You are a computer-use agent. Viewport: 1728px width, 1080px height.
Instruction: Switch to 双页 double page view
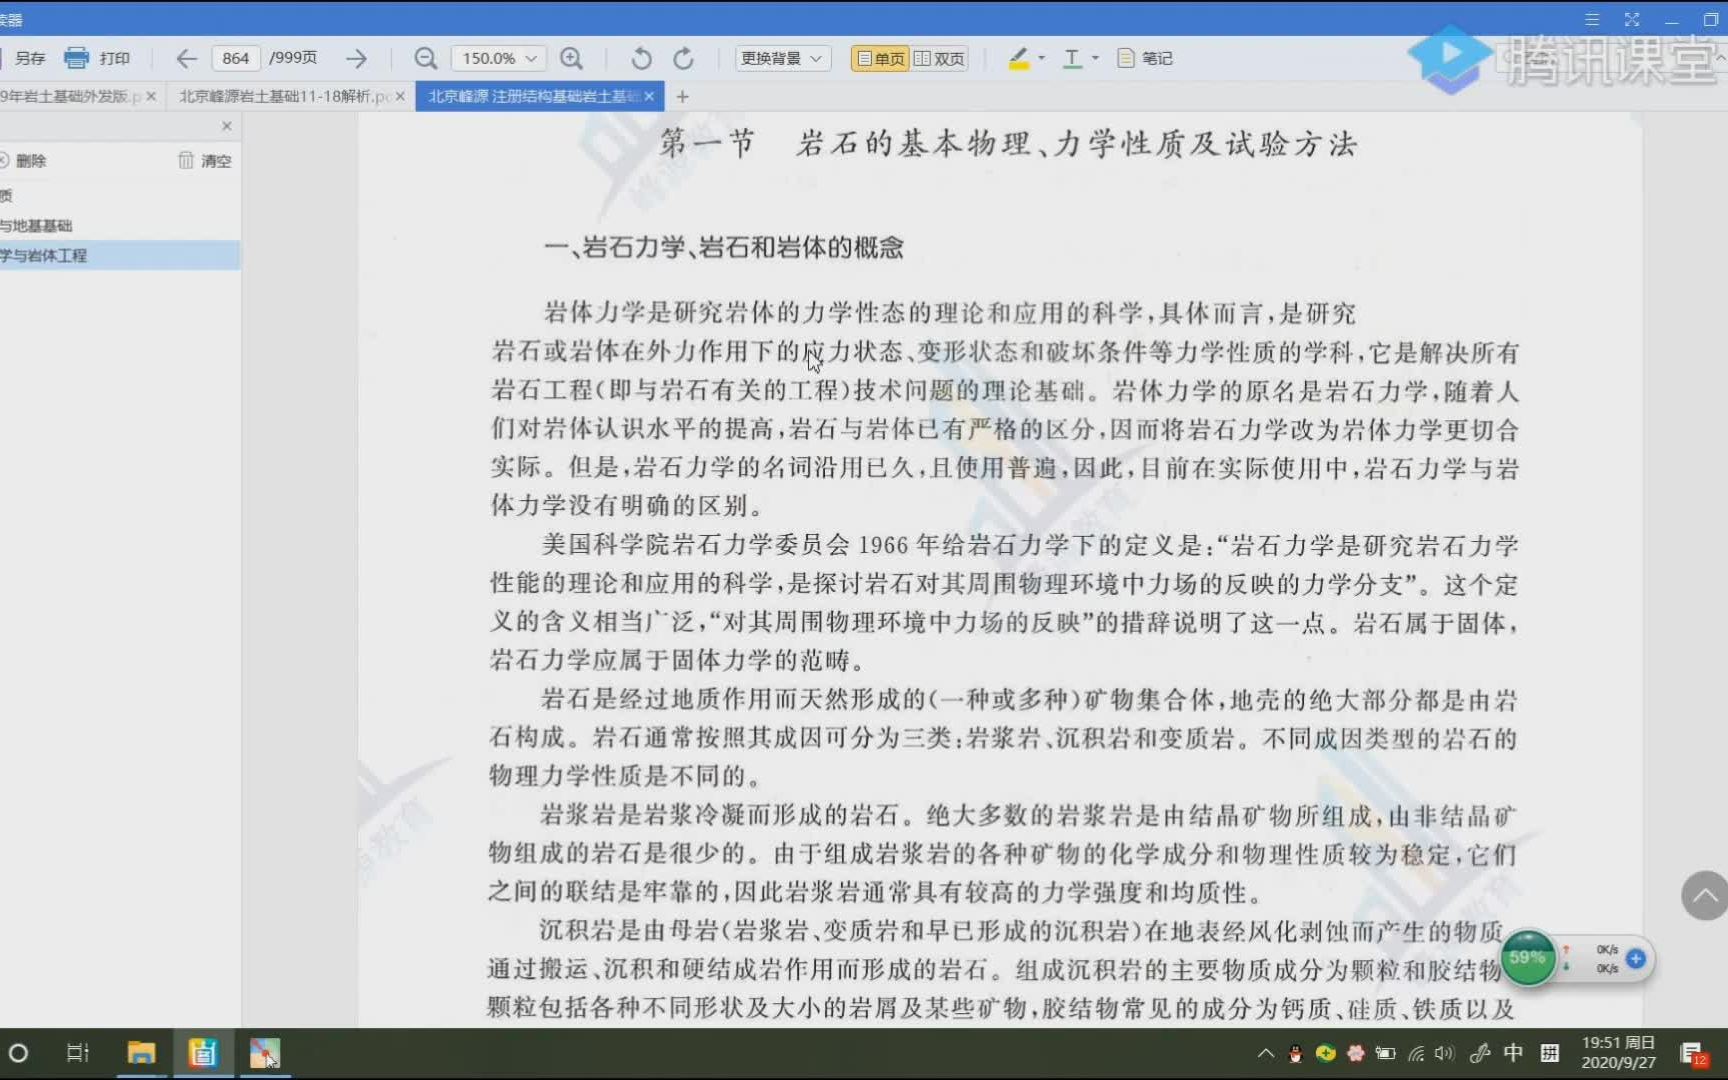[x=940, y=58]
